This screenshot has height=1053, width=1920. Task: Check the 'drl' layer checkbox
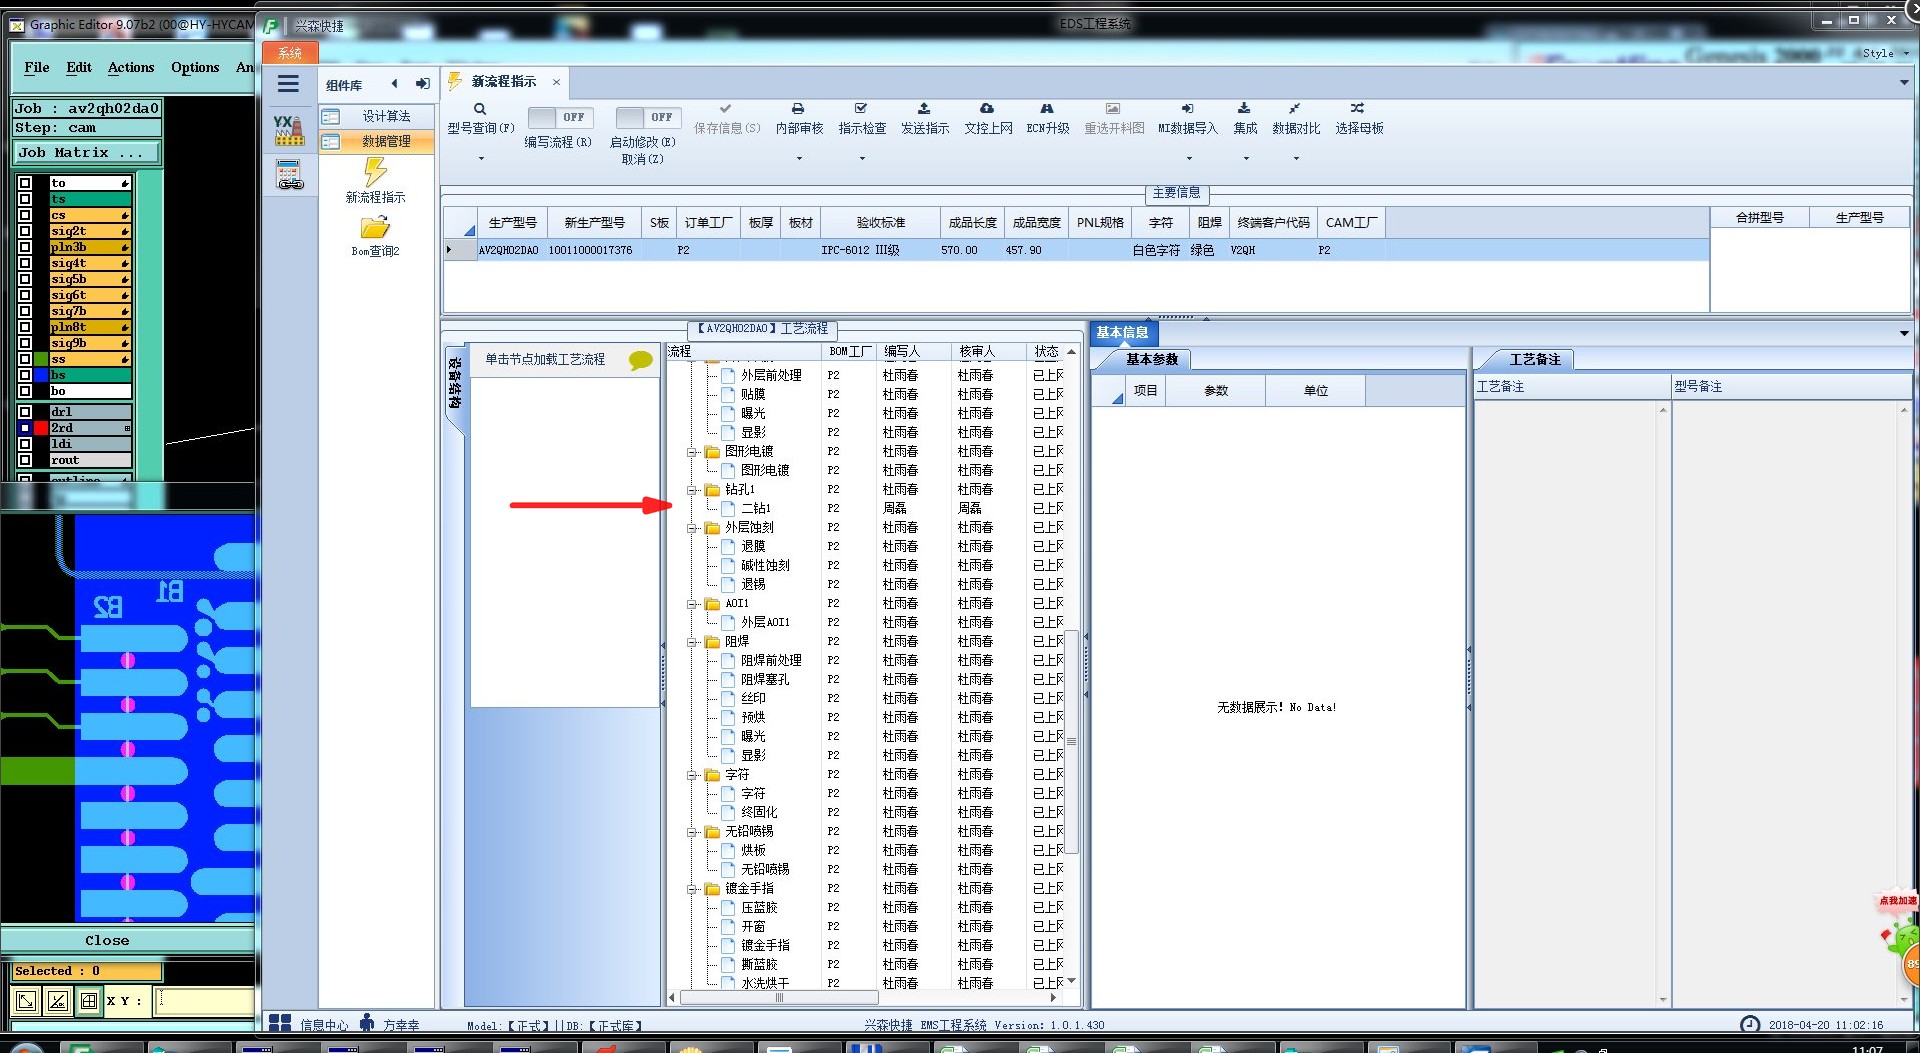coord(26,412)
